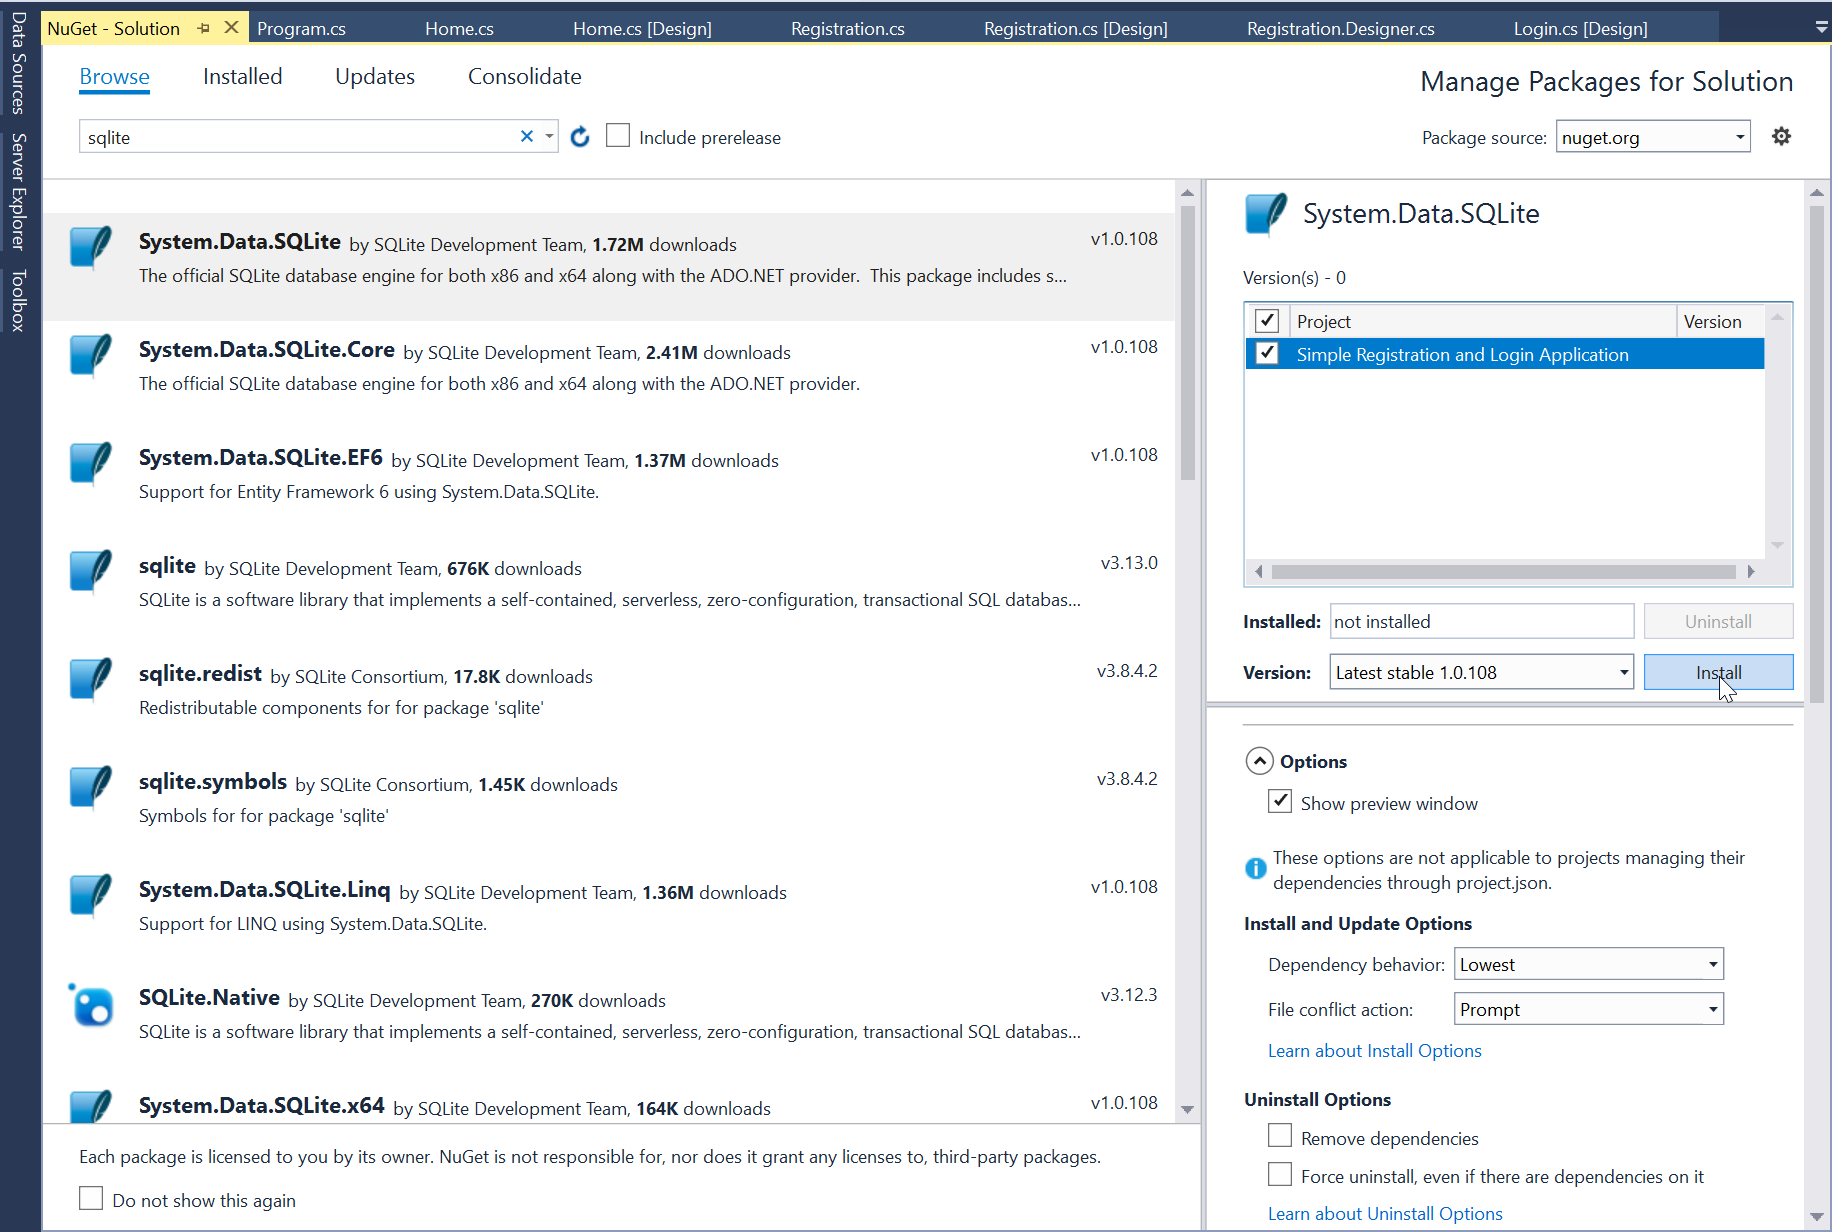Open the search history dropdown arrow
1832x1232 pixels.
(549, 136)
